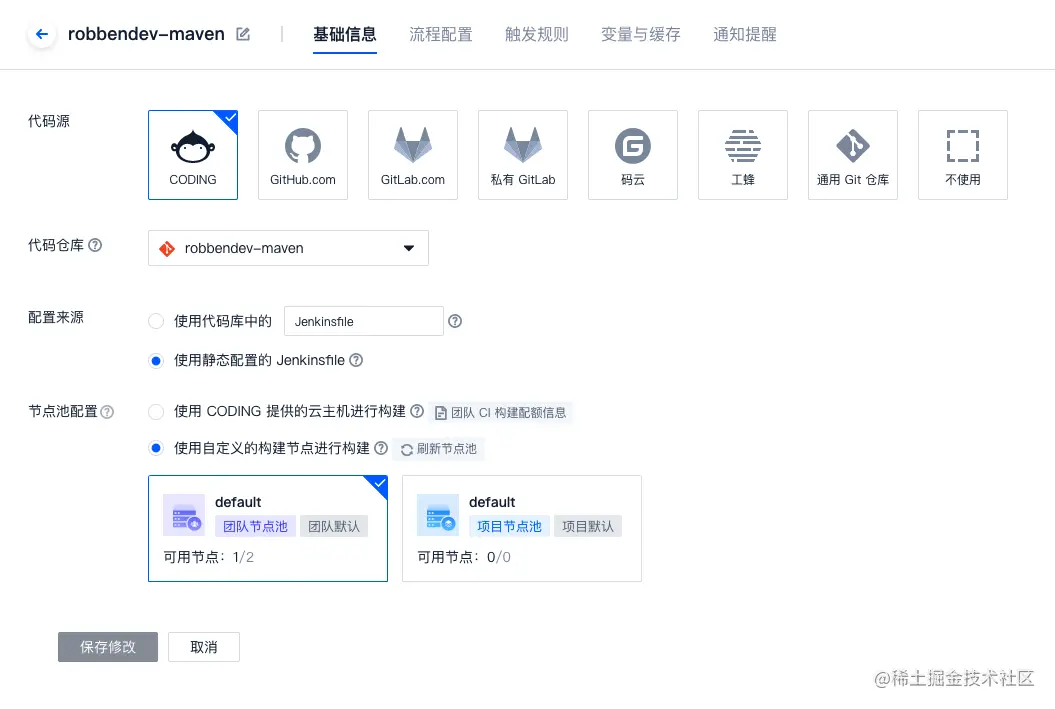The width and height of the screenshot is (1055, 709).
Task: Click the back arrow button
Action: click(42, 34)
